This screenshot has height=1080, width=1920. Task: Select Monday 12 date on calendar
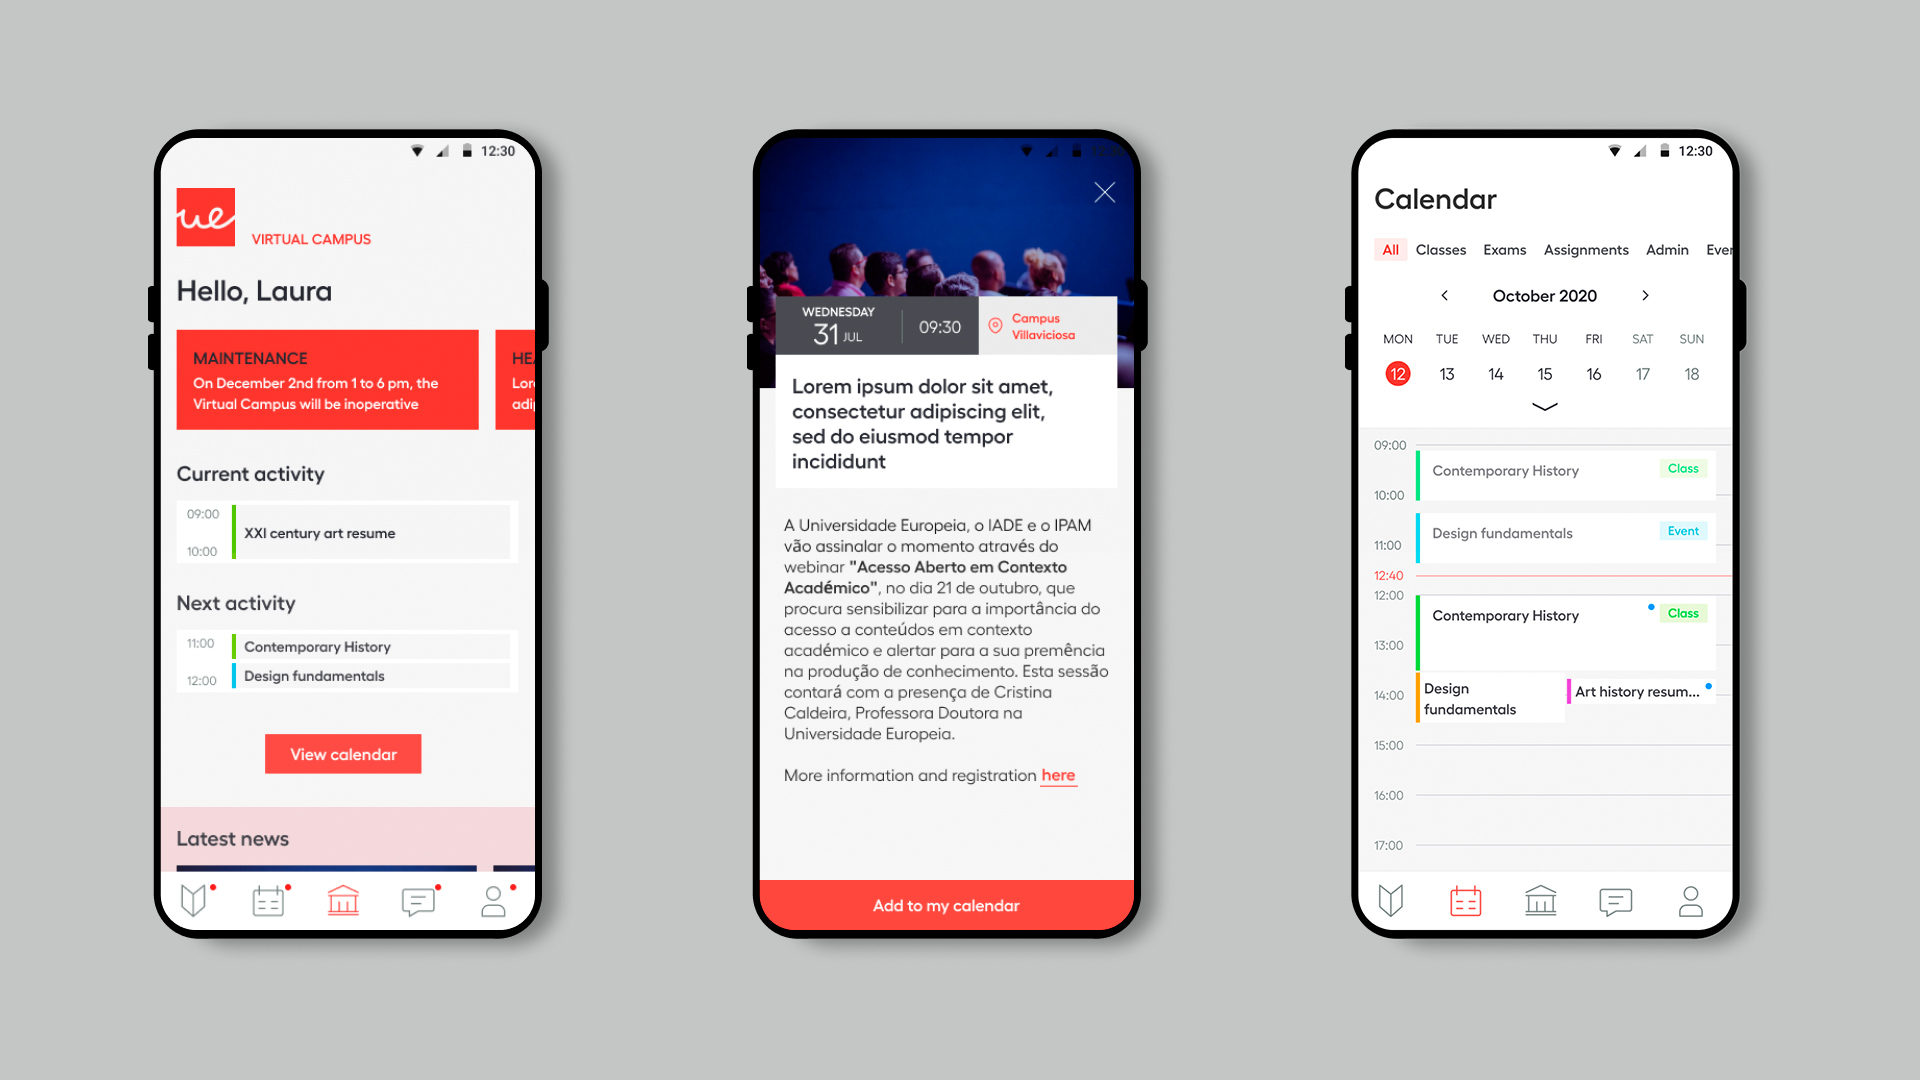[1395, 373]
